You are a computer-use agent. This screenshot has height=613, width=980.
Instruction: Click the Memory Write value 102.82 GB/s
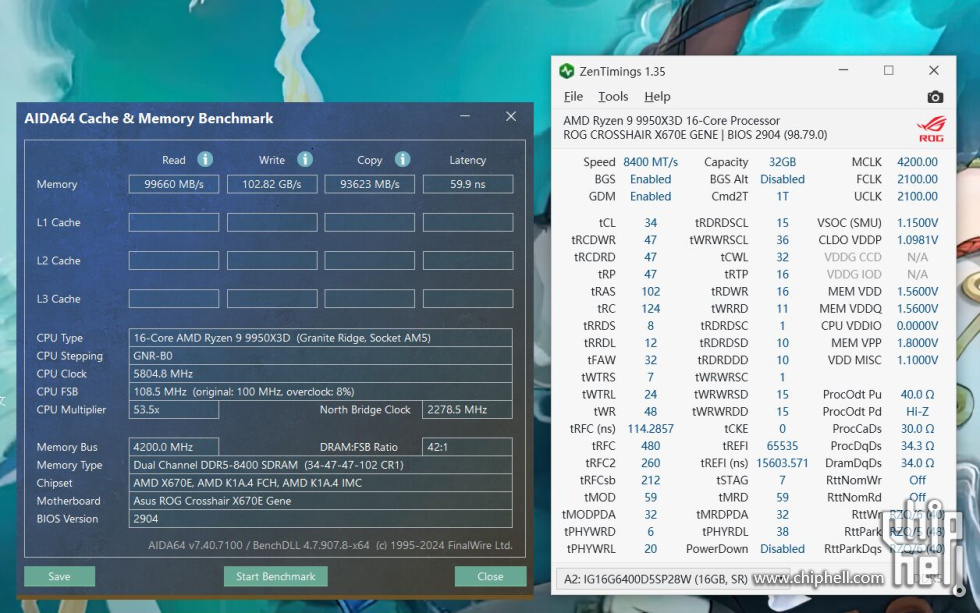[x=272, y=184]
